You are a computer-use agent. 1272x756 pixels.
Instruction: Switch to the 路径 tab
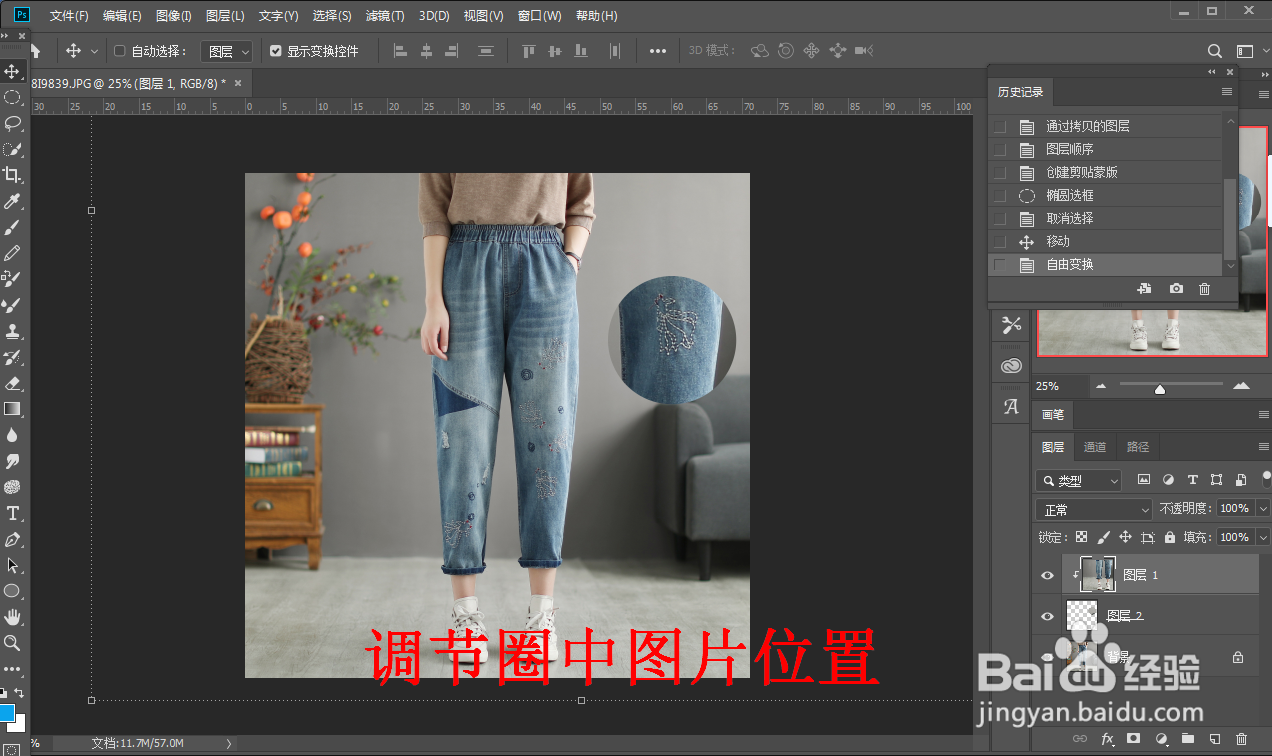pyautogui.click(x=1138, y=447)
